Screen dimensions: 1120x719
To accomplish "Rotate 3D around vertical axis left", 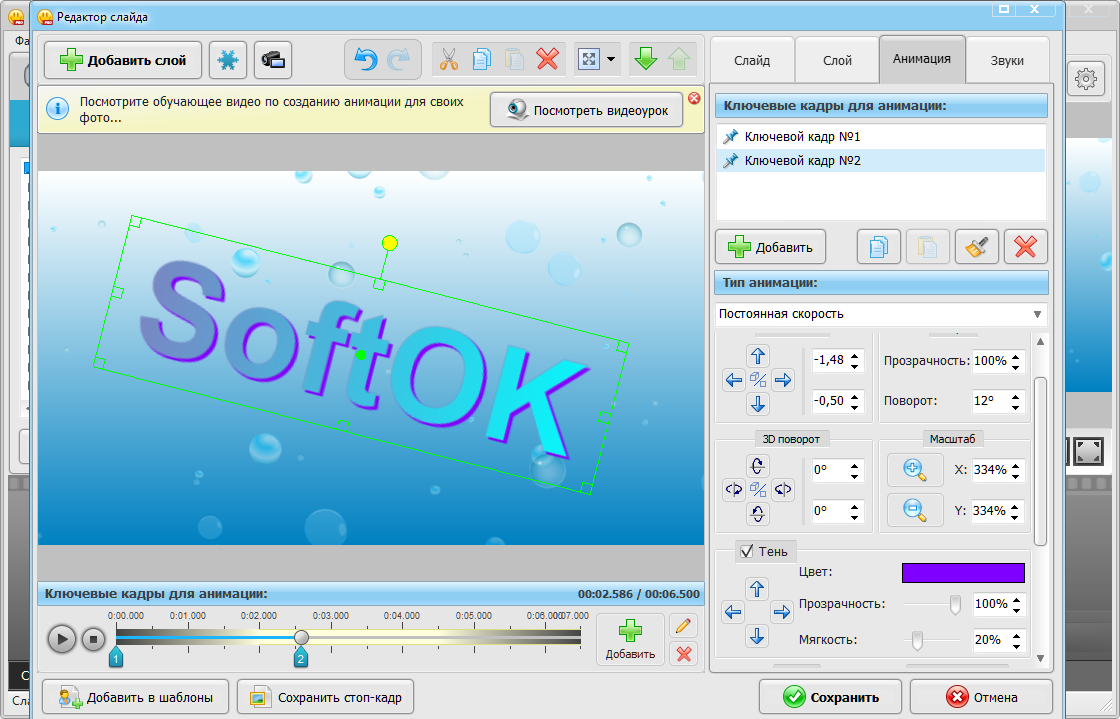I will tap(734, 490).
